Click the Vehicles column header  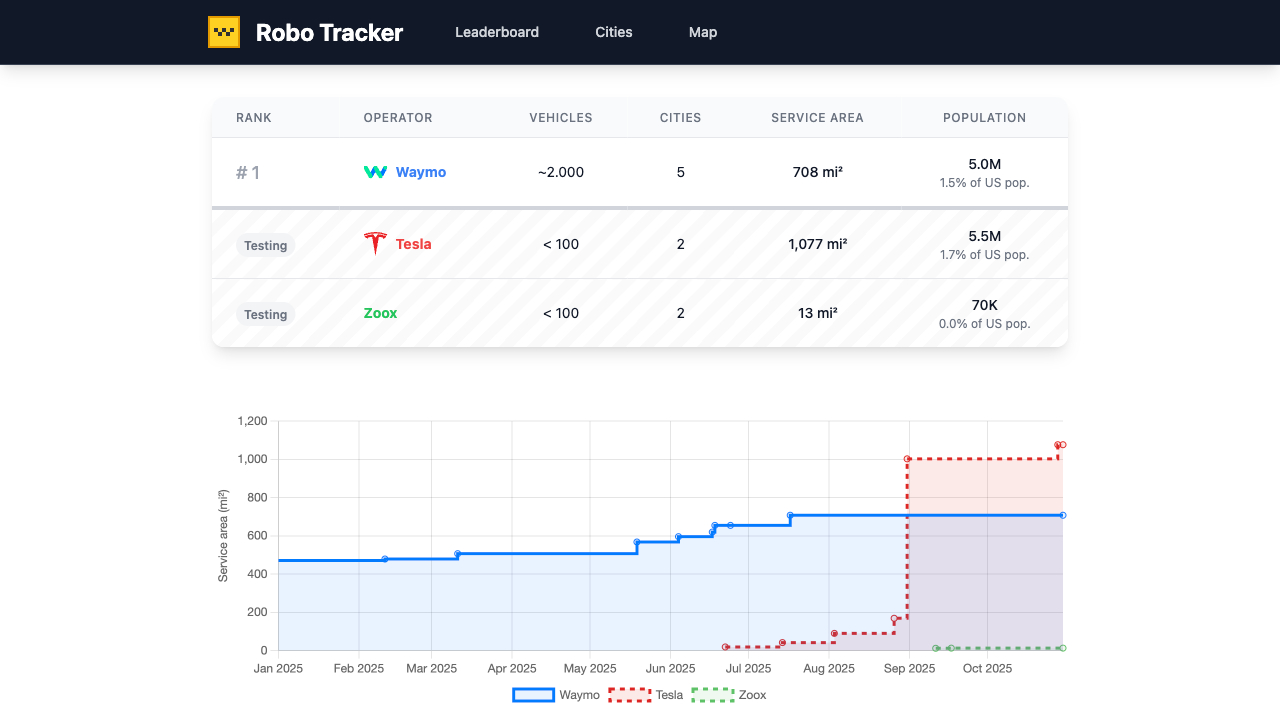click(561, 118)
